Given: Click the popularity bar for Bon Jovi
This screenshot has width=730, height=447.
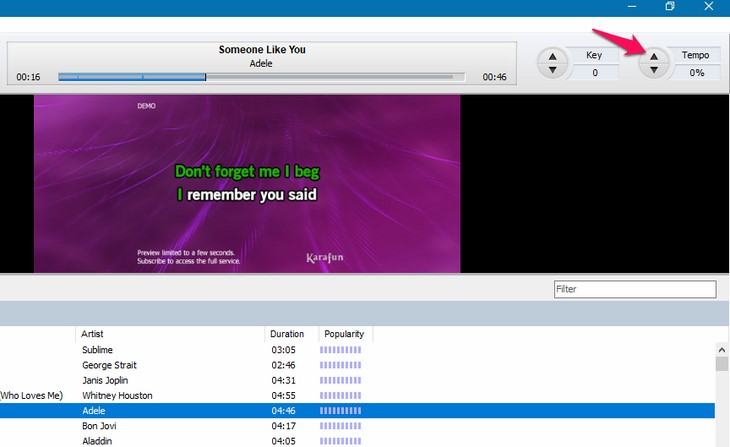Looking at the screenshot, I should tap(340, 426).
